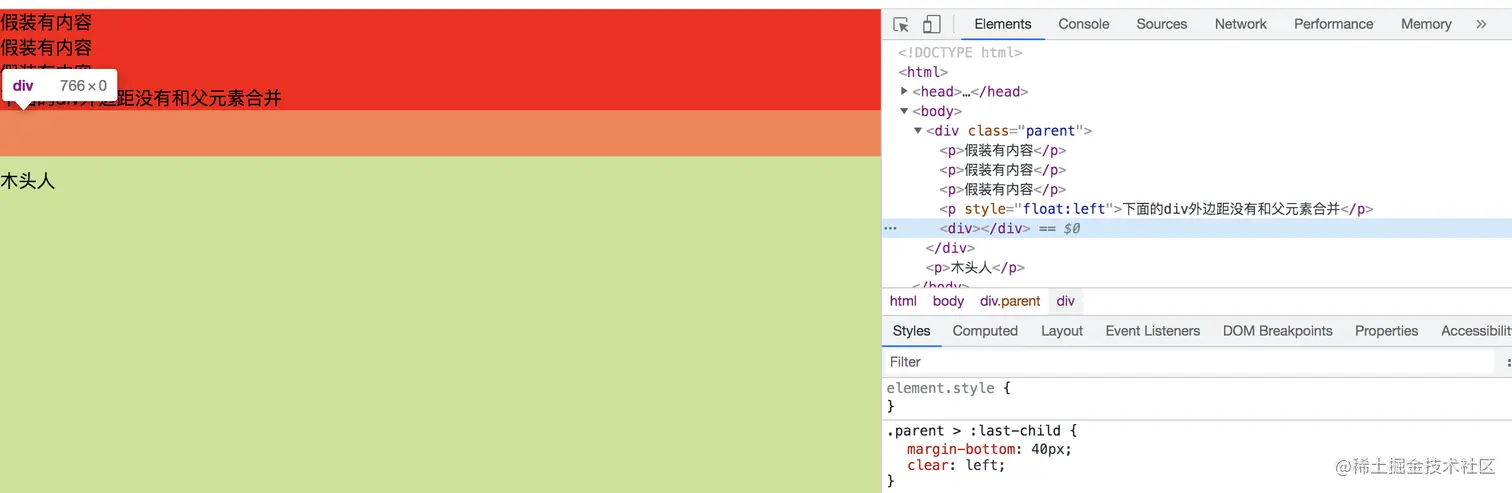Edit the clear: left declaration
The height and width of the screenshot is (493, 1512).
click(x=956, y=465)
